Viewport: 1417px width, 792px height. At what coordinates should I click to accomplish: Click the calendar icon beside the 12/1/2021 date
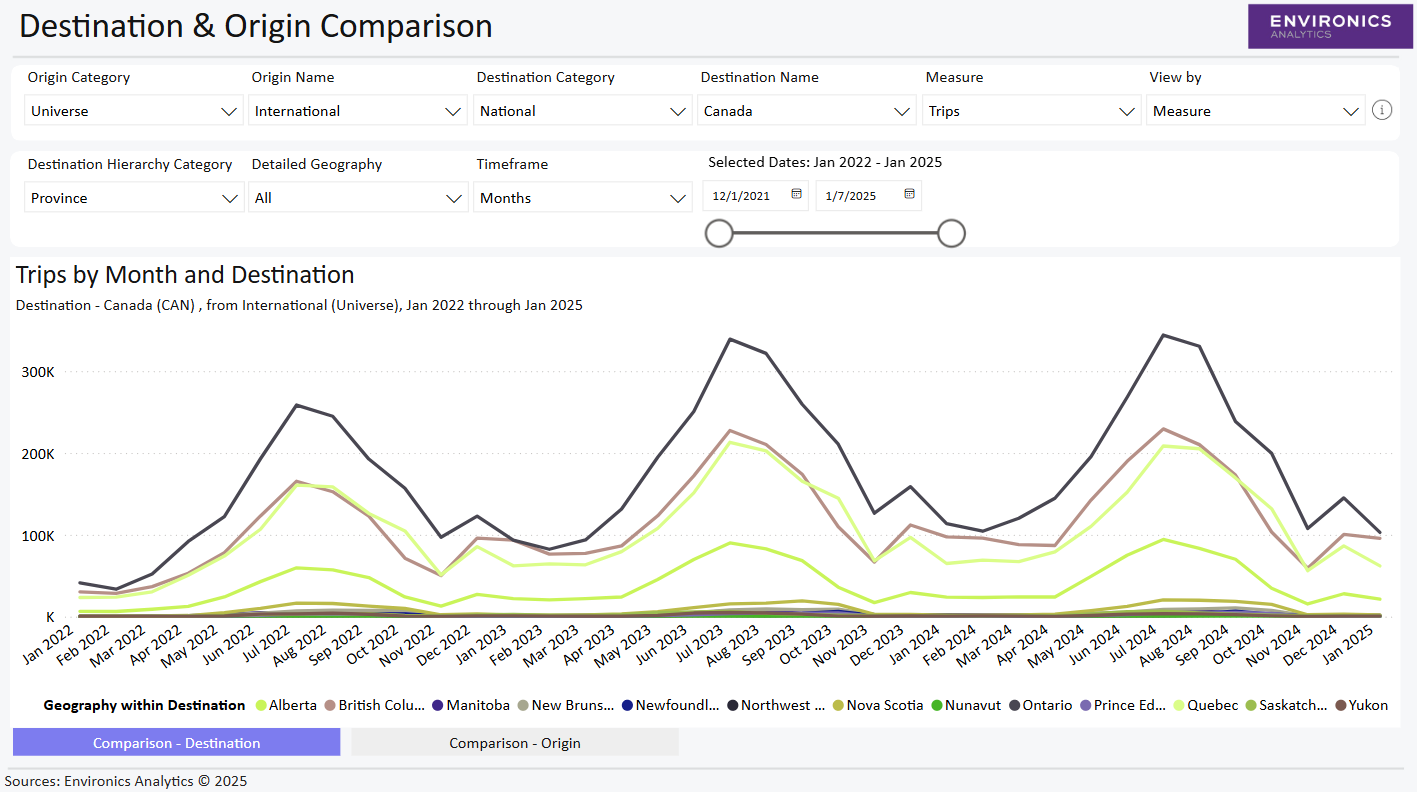coord(795,194)
